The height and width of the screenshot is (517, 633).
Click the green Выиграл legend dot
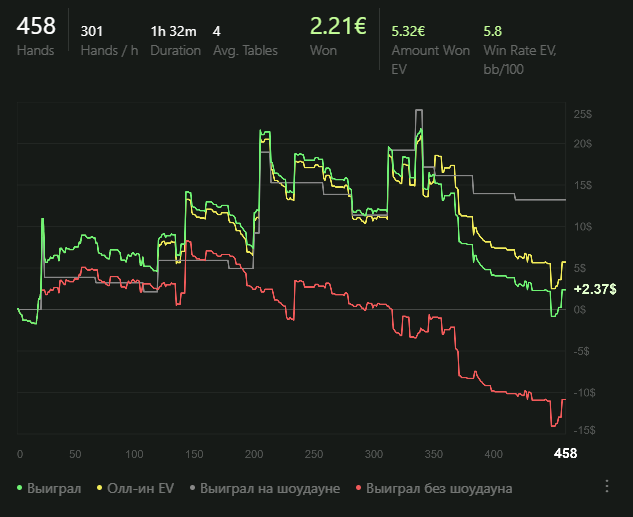tap(19, 488)
